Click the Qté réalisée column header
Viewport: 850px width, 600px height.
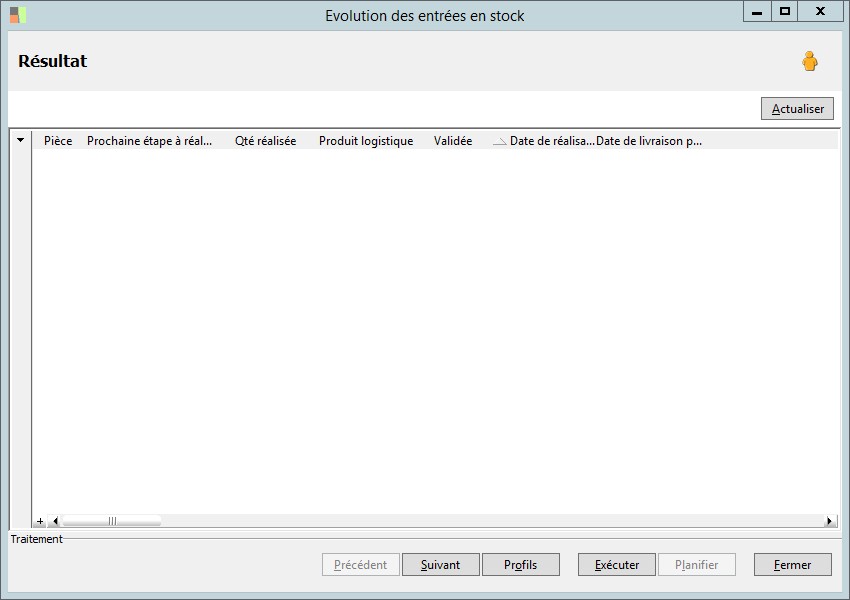click(x=265, y=141)
